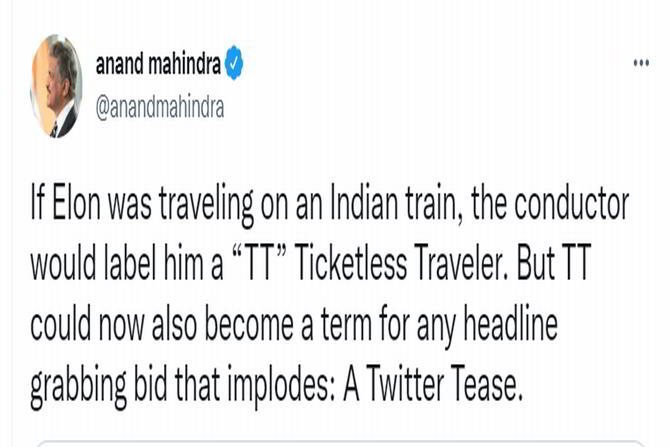
Task: Click the words "term for any"
Action: (388, 325)
